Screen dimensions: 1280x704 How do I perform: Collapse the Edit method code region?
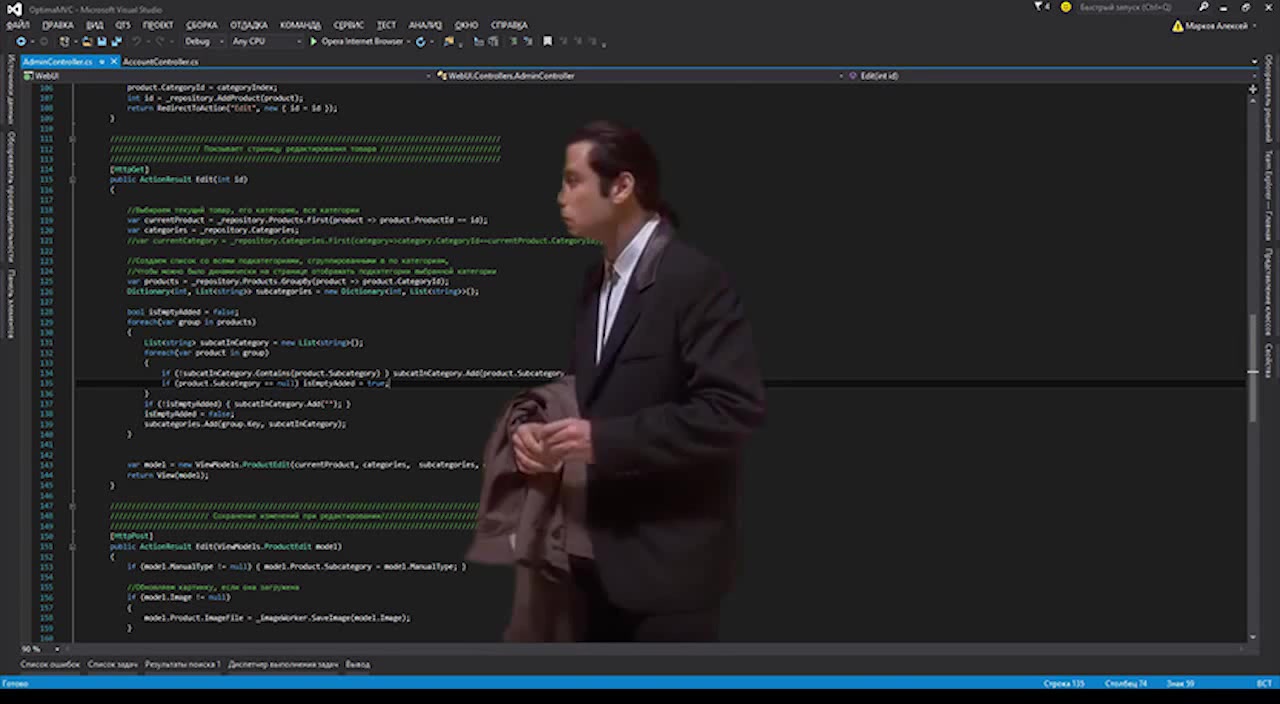(73, 179)
